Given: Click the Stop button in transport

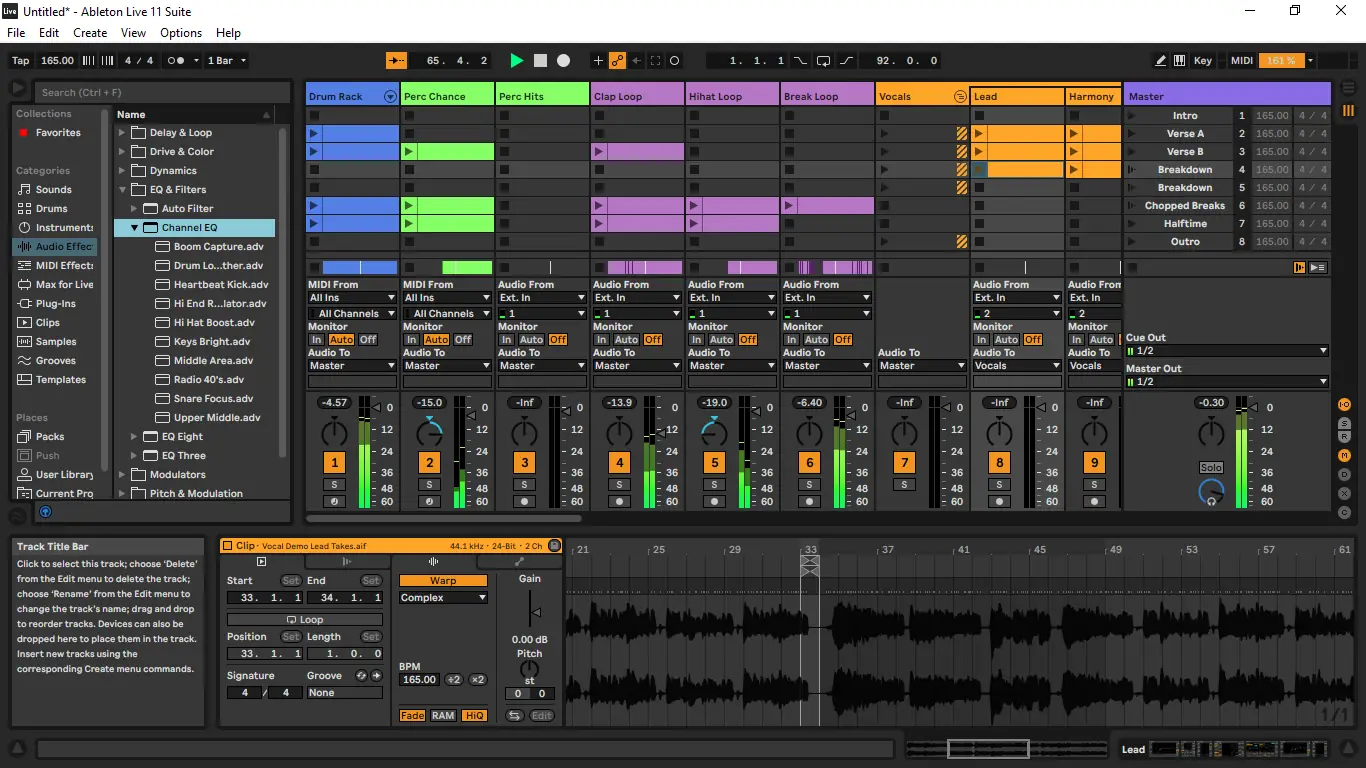Looking at the screenshot, I should [540, 61].
